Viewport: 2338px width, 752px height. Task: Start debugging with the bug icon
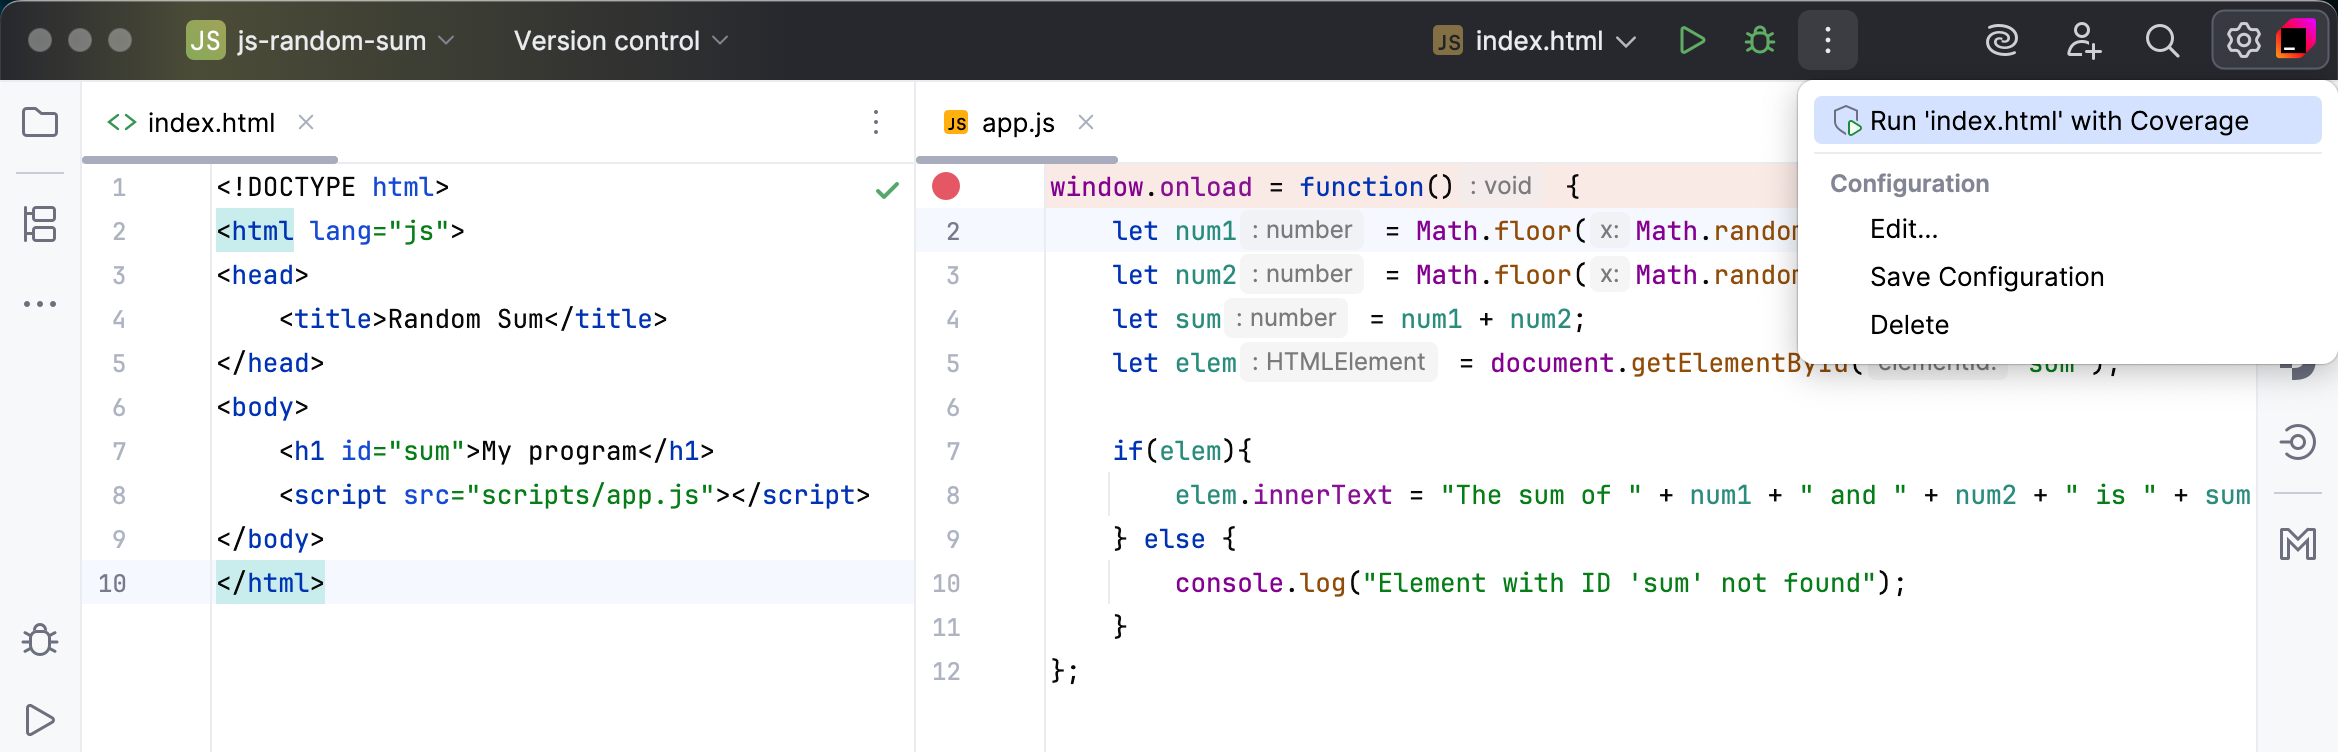click(x=1759, y=41)
